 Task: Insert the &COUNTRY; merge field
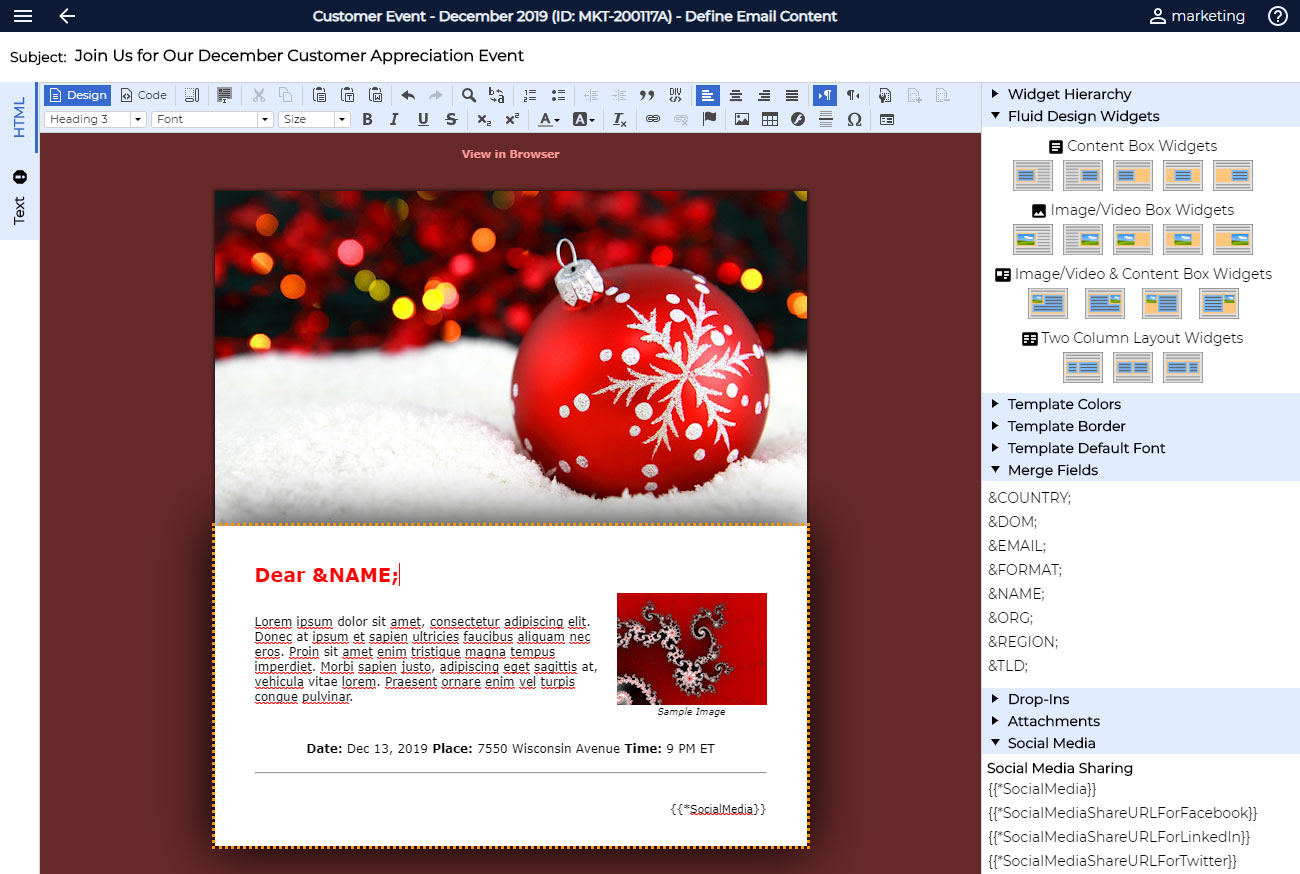(1029, 498)
